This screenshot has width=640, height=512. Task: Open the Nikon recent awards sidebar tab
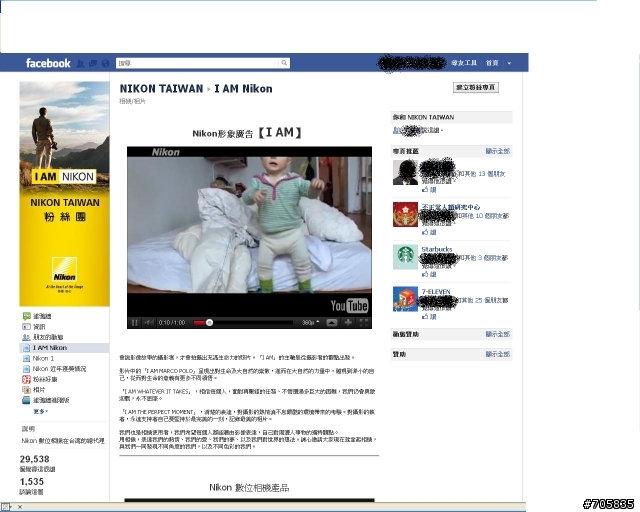click(59, 369)
